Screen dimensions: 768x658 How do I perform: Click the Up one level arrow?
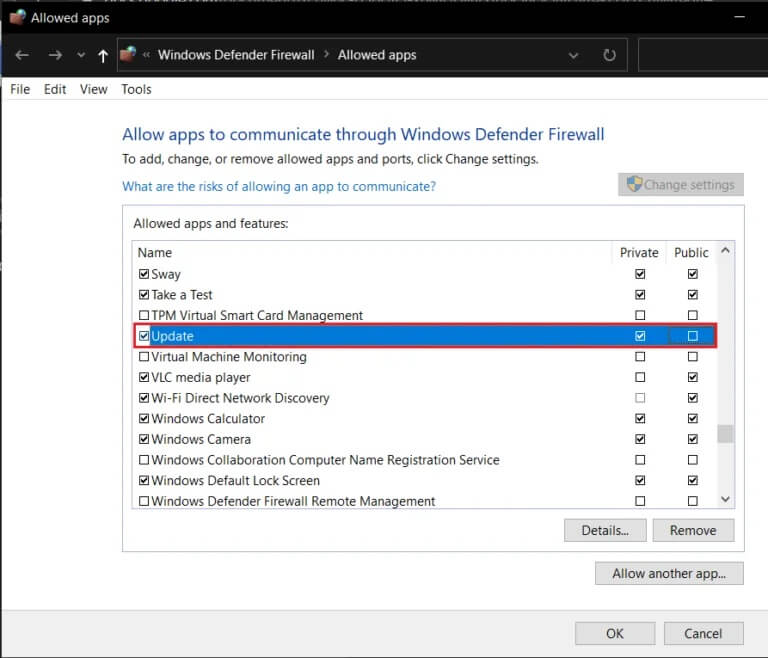[x=103, y=55]
